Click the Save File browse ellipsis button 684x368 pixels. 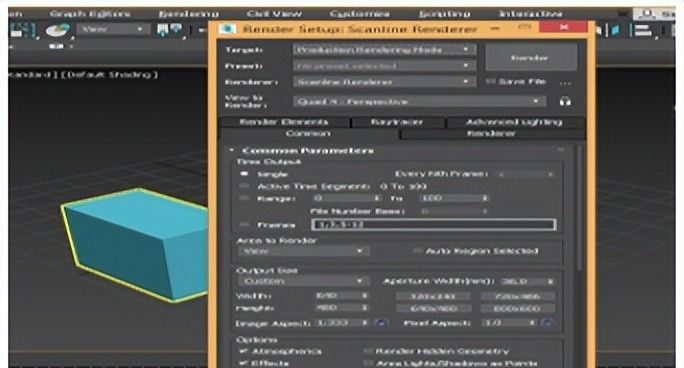point(565,82)
